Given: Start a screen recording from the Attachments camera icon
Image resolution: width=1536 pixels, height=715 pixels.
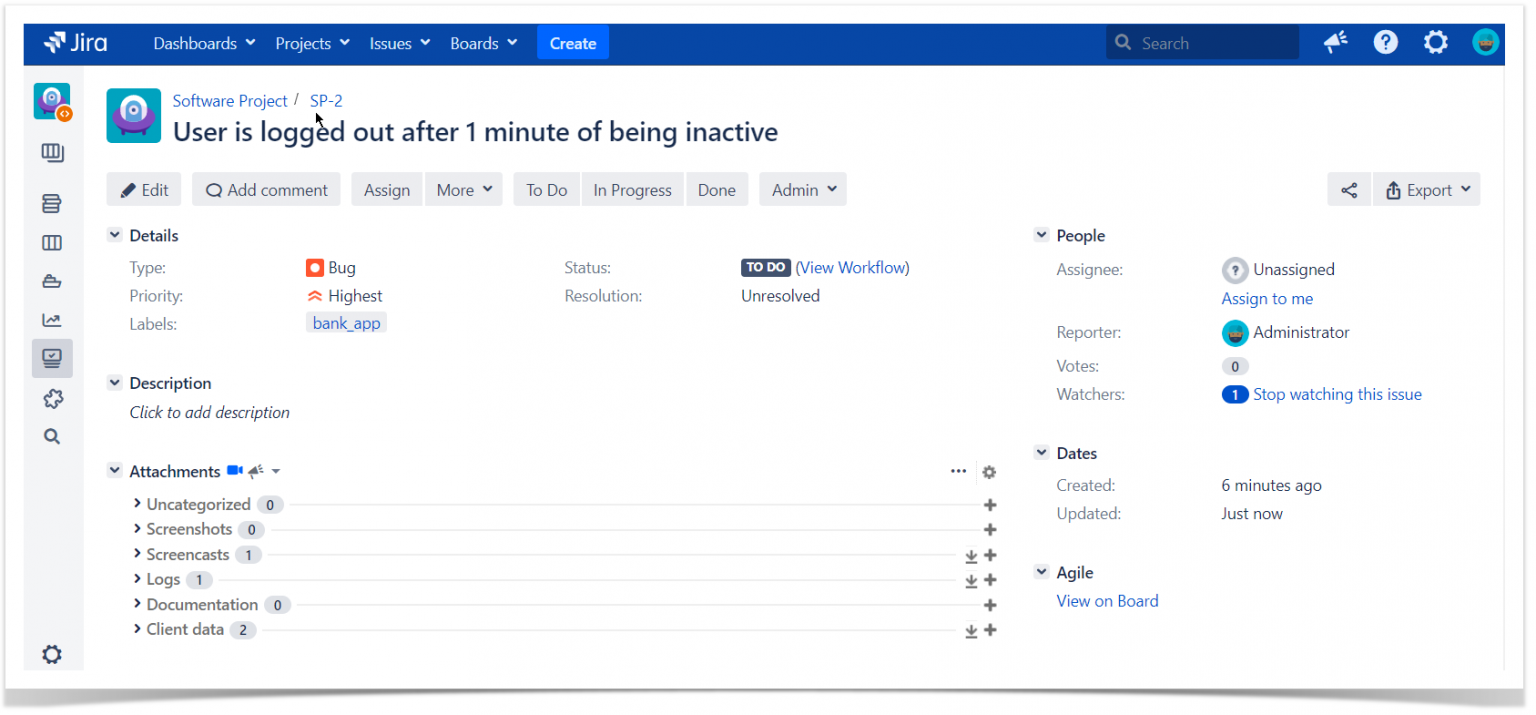Looking at the screenshot, I should click(237, 470).
